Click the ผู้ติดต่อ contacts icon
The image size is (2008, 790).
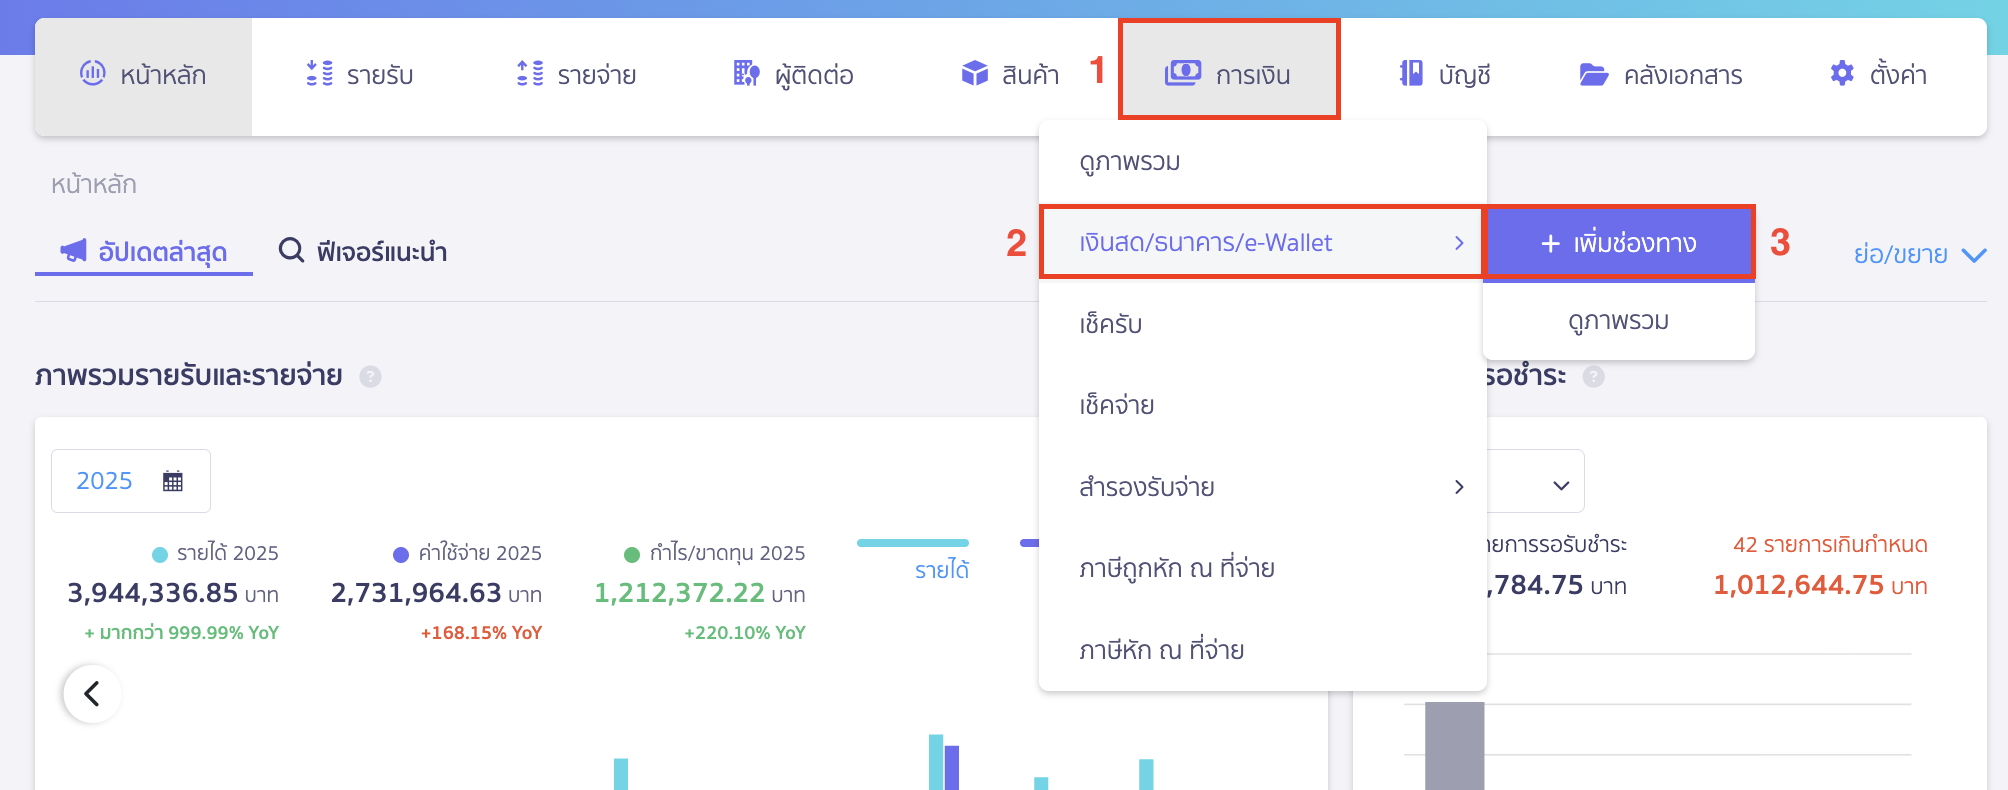(x=746, y=73)
